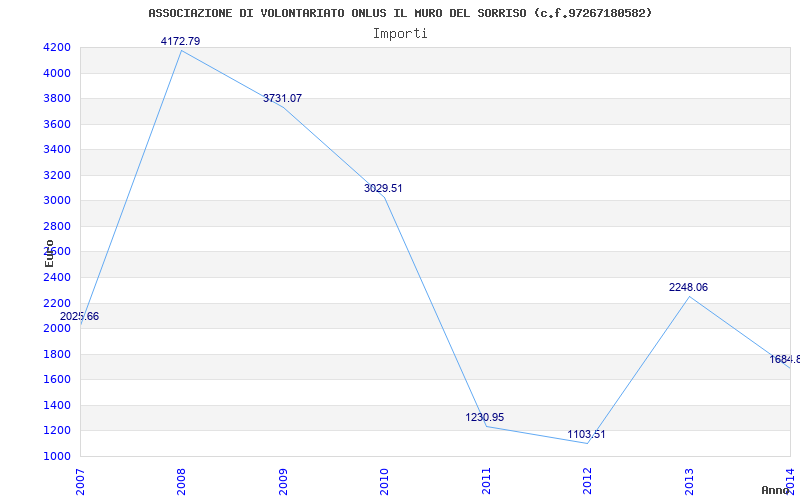Click the x-axis year 2008

[181, 481]
